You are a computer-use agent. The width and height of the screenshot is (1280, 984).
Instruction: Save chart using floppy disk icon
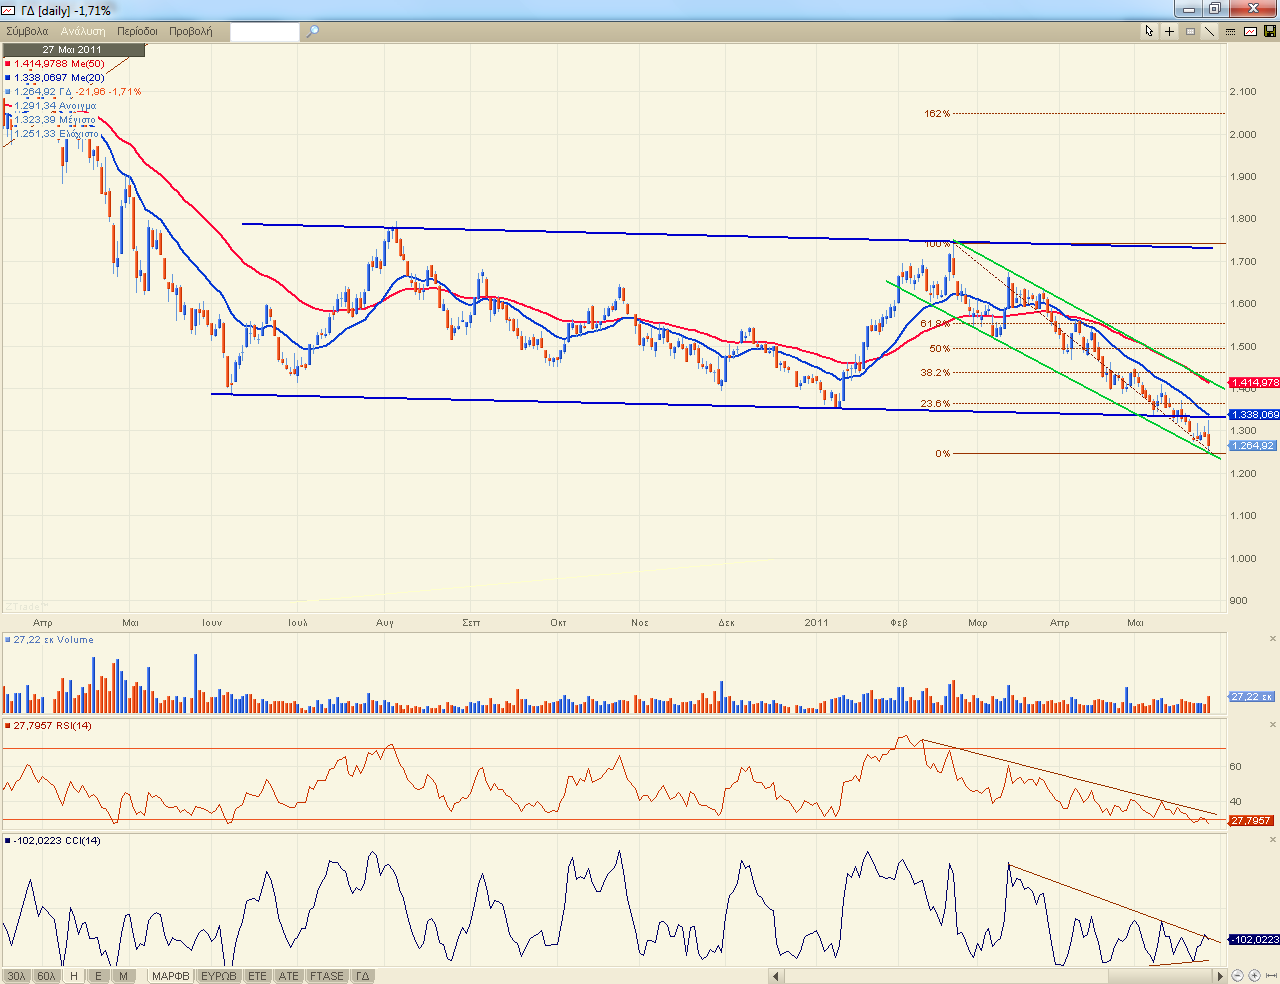[1270, 31]
